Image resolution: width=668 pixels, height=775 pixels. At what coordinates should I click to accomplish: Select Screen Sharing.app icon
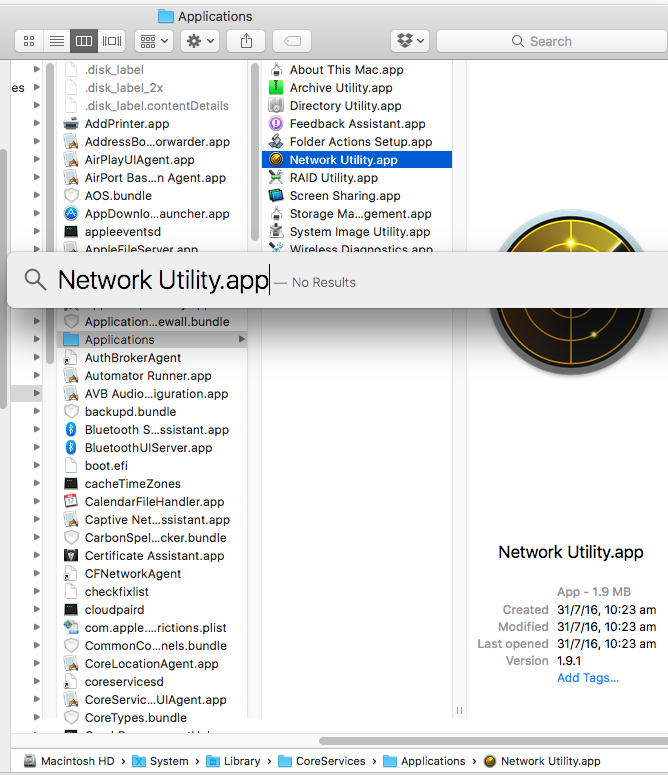276,196
